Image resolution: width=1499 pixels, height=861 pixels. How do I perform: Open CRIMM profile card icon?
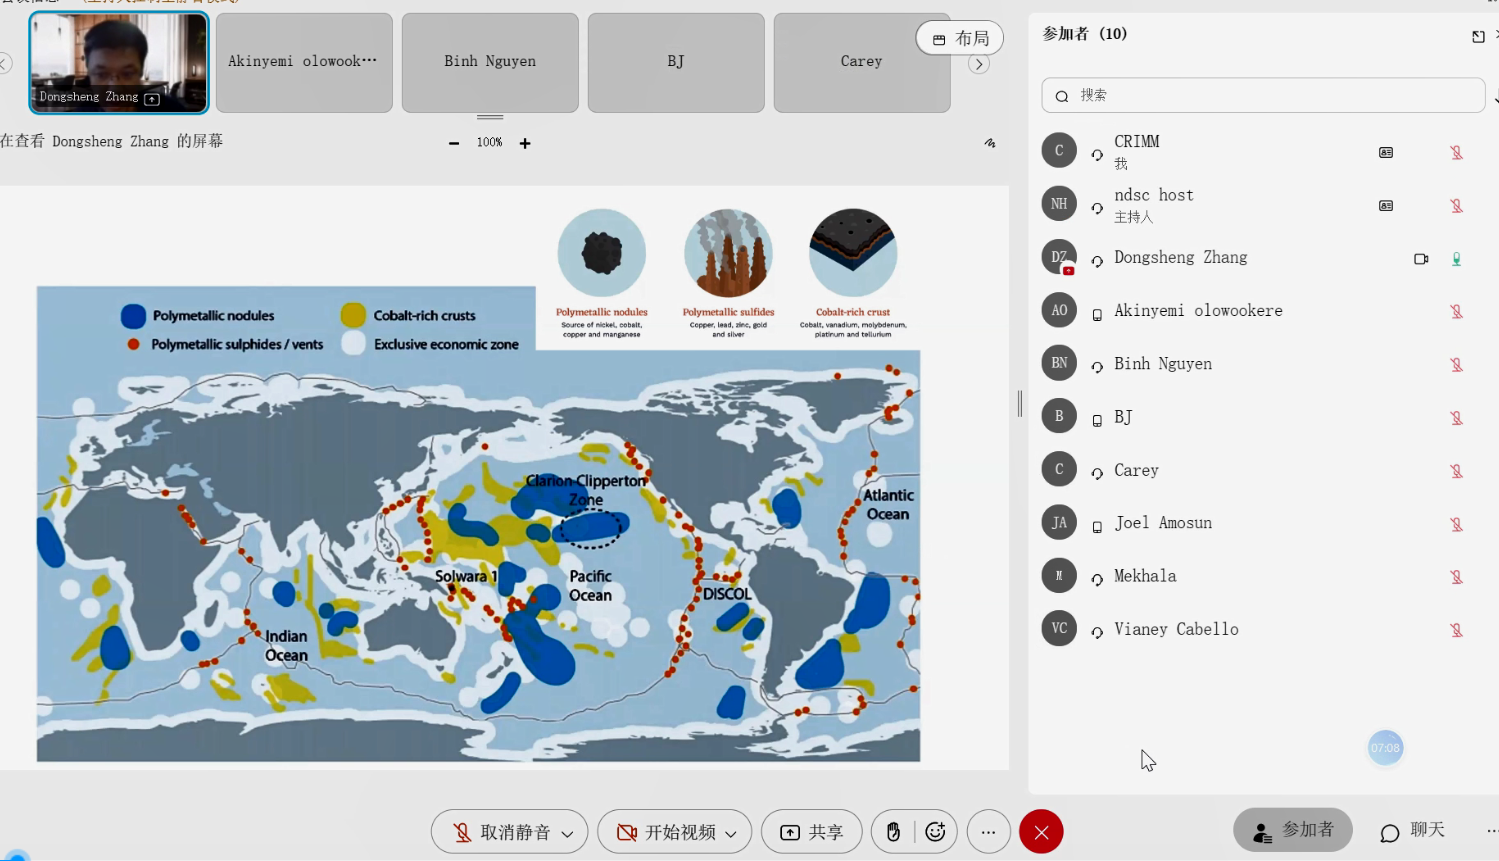[1386, 152]
